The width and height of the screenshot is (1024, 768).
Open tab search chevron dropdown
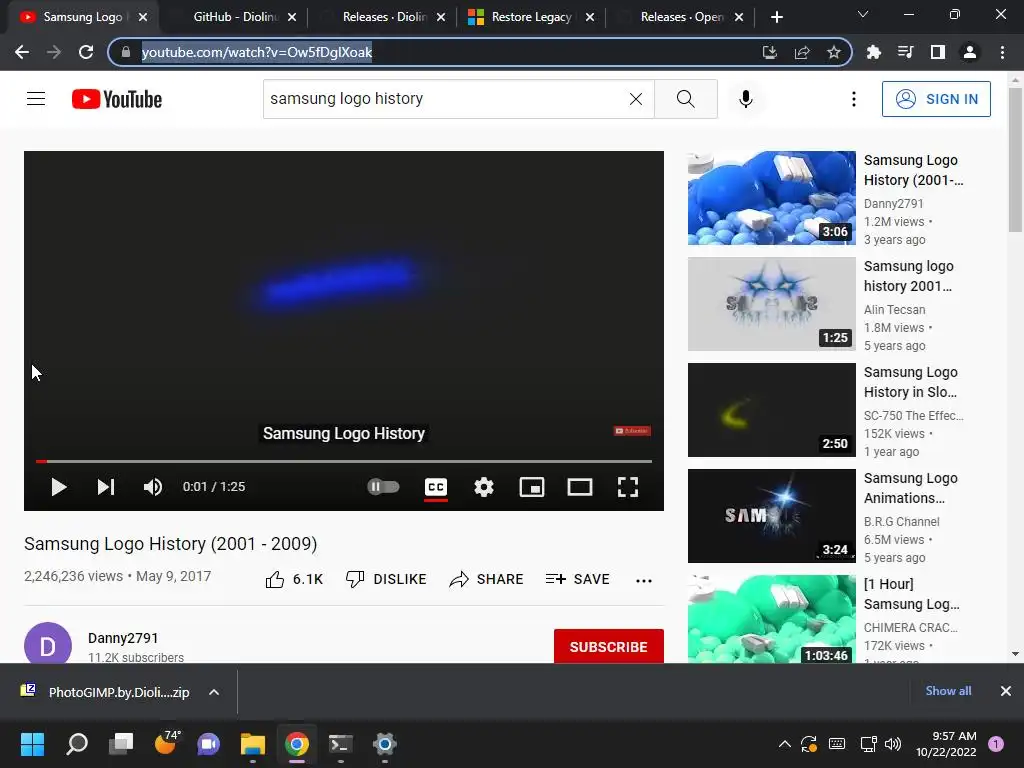[863, 14]
